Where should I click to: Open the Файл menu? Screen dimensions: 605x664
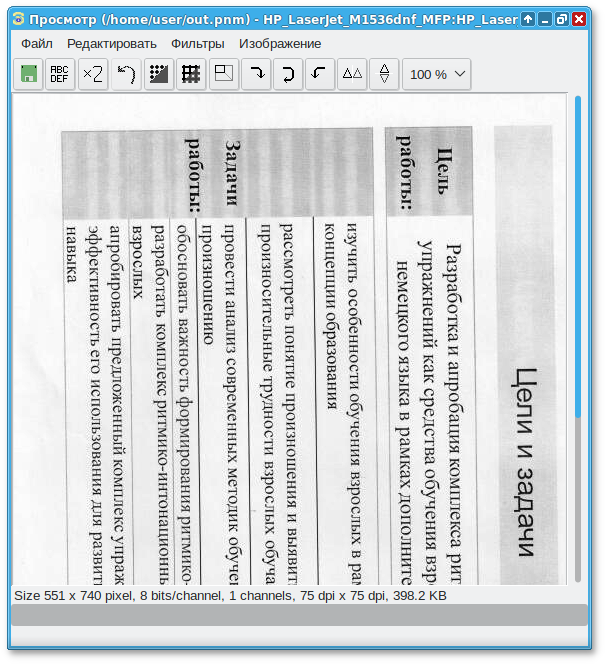coord(37,44)
